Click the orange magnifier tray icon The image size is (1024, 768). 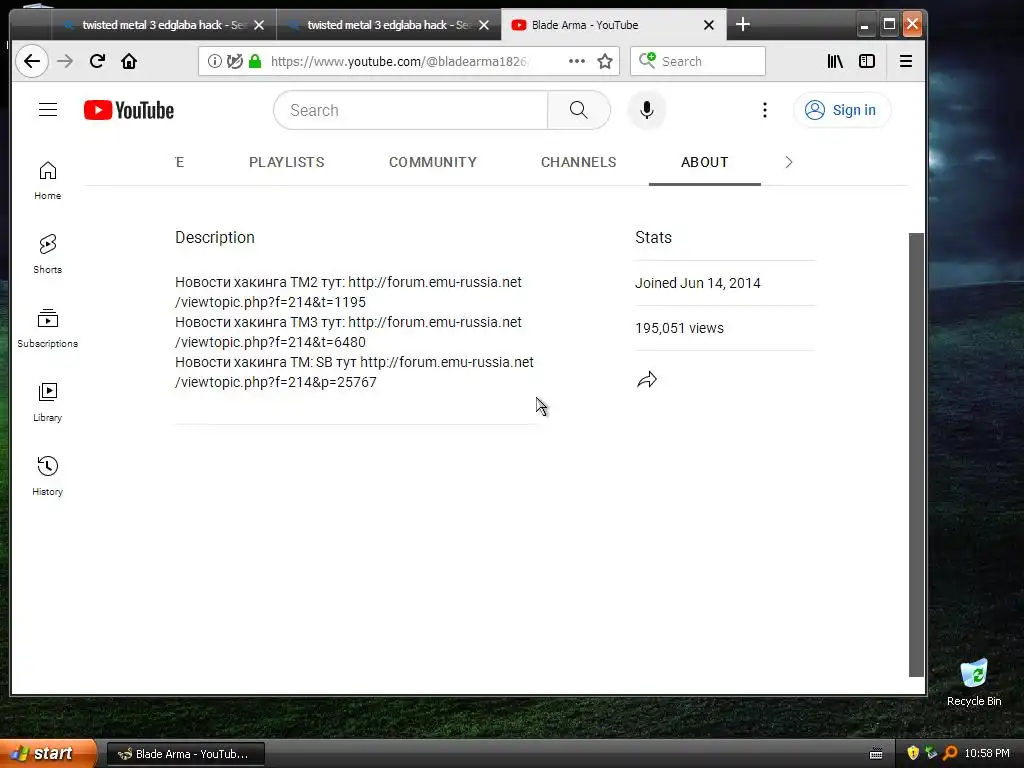[x=950, y=753]
